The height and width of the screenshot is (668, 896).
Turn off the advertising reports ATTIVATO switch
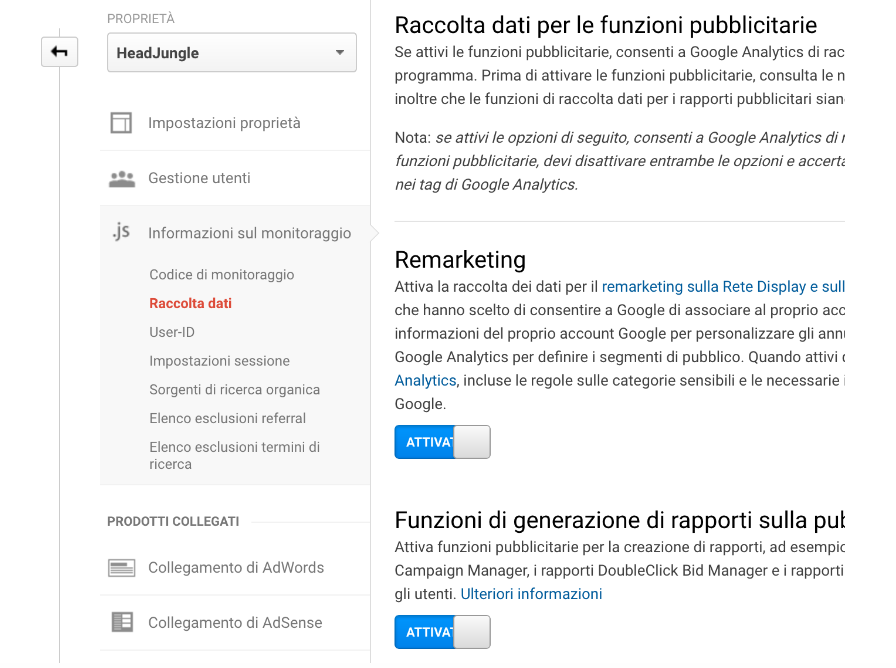442,631
